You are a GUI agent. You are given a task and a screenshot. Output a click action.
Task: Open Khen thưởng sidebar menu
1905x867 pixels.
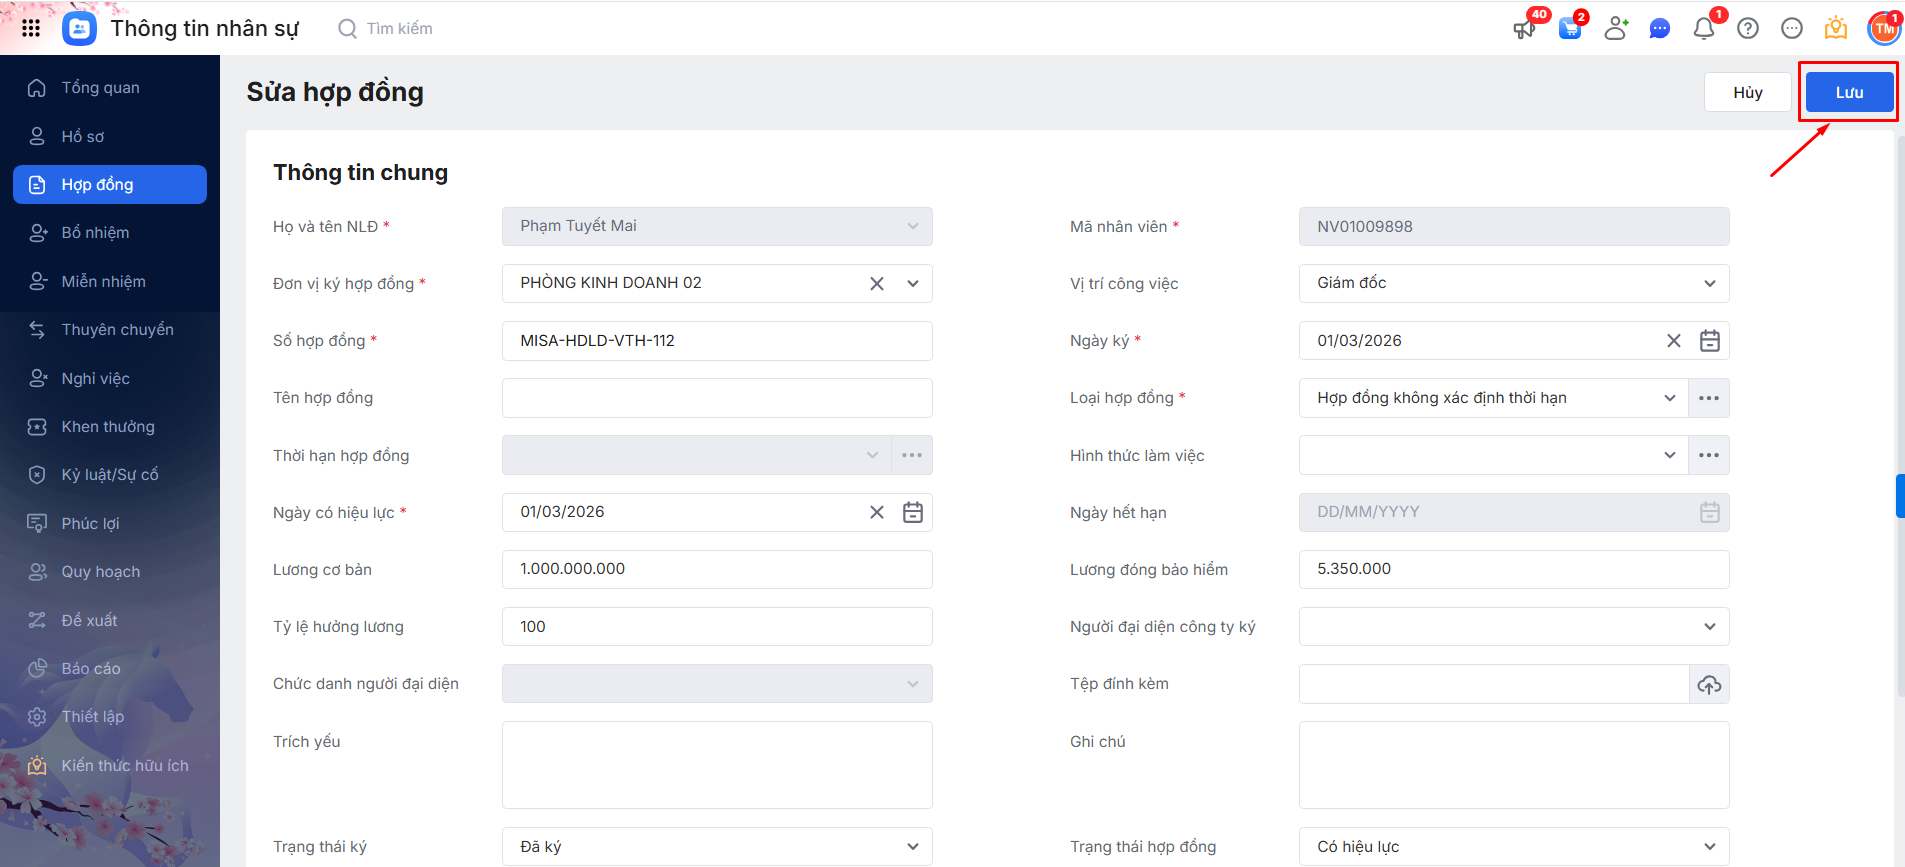[x=108, y=427]
